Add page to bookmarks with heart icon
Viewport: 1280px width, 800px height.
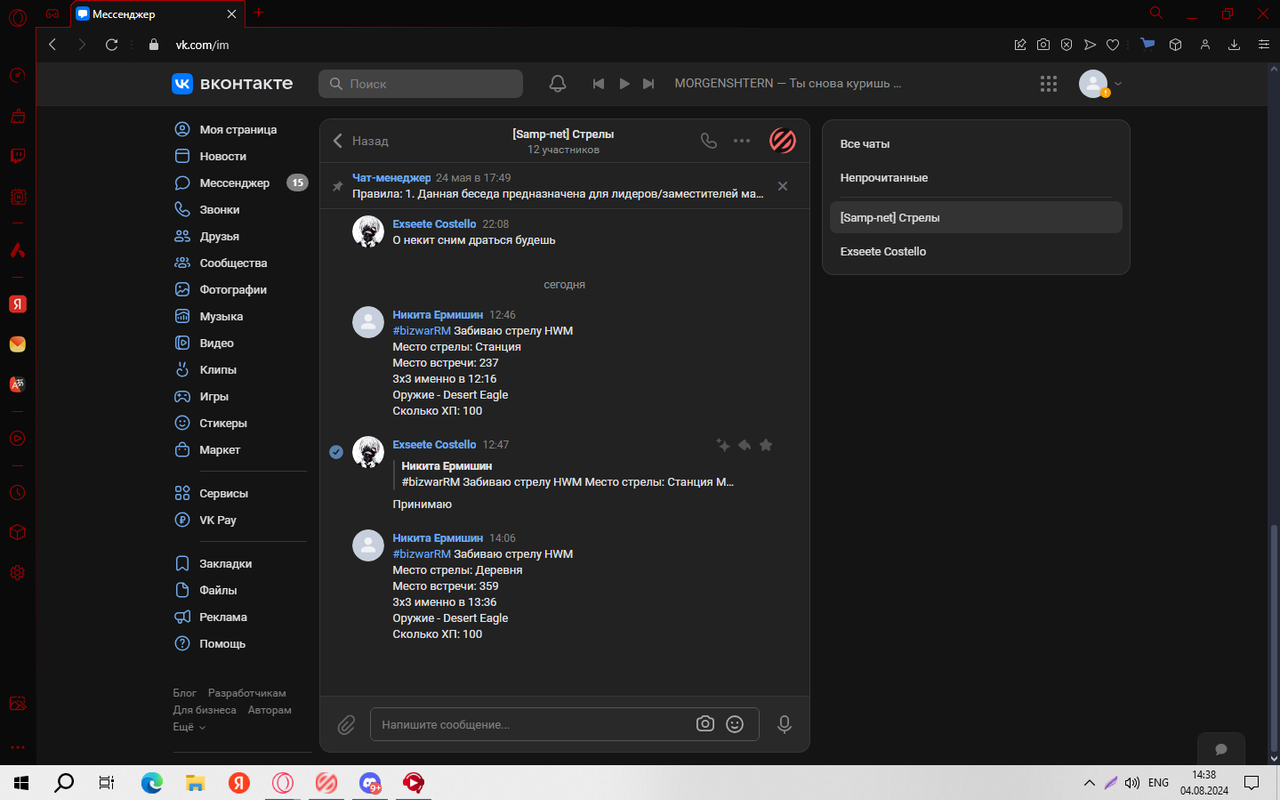1112,44
